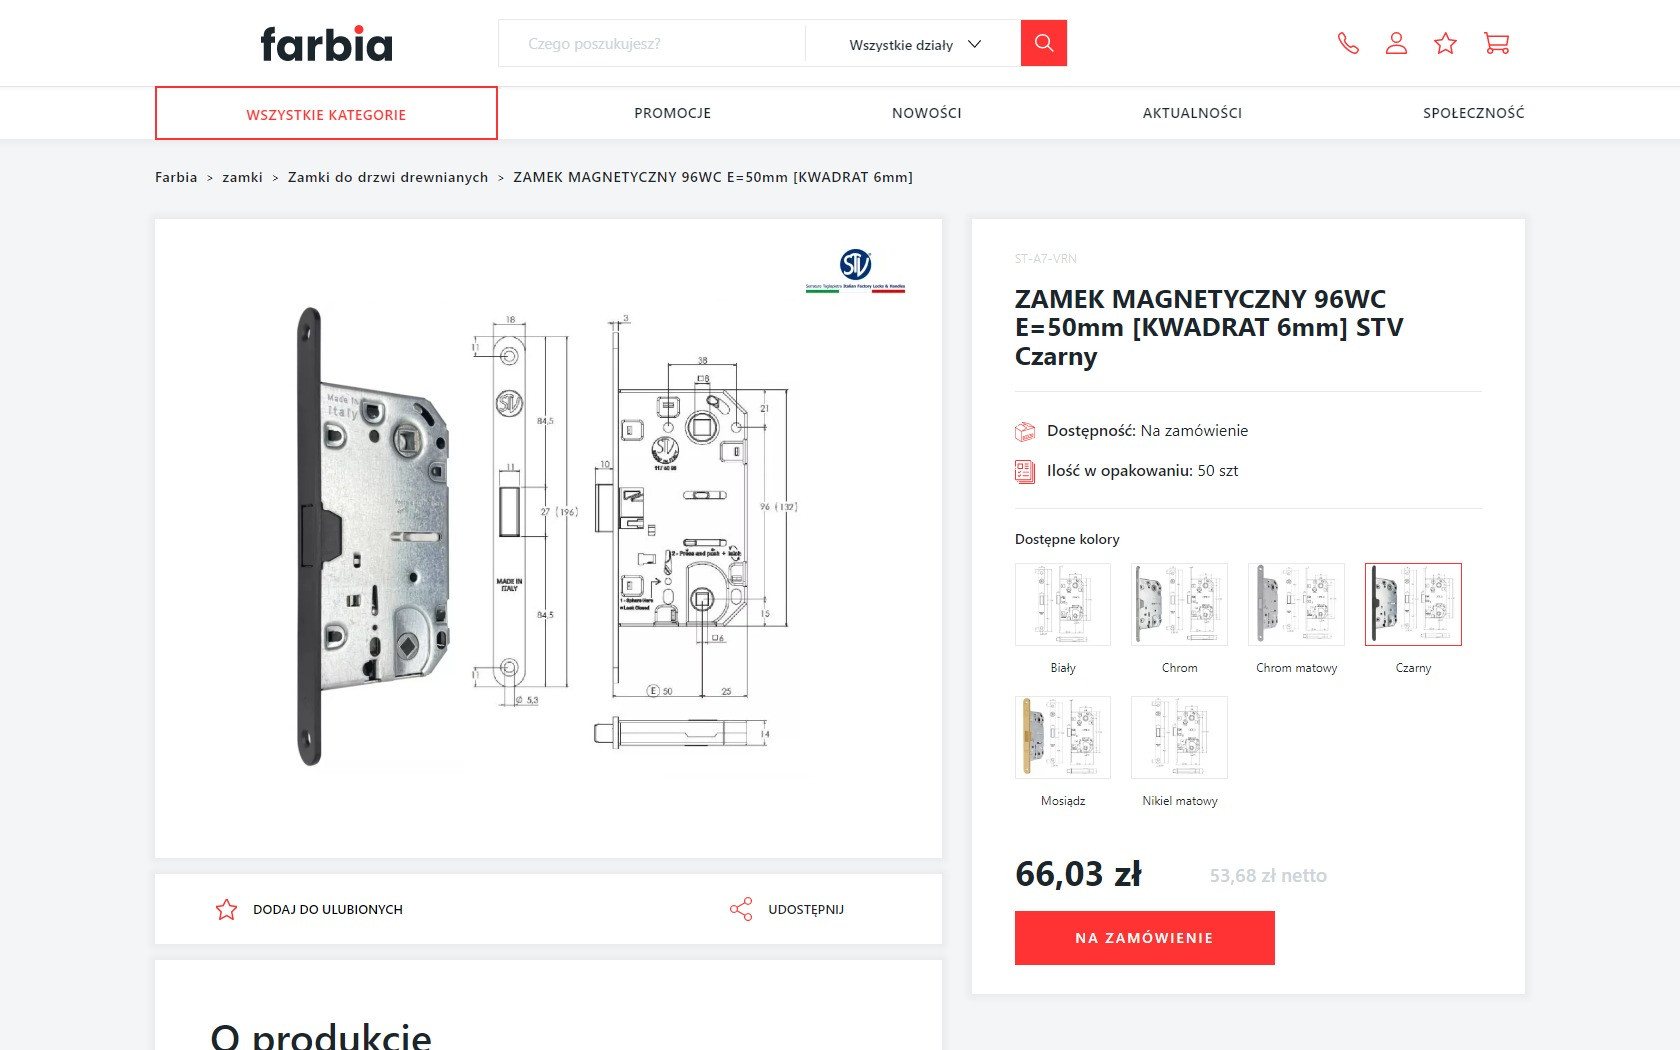Follow the Zamki do drzwi drewnianych breadcrumb
This screenshot has height=1050, width=1680.
coord(388,177)
